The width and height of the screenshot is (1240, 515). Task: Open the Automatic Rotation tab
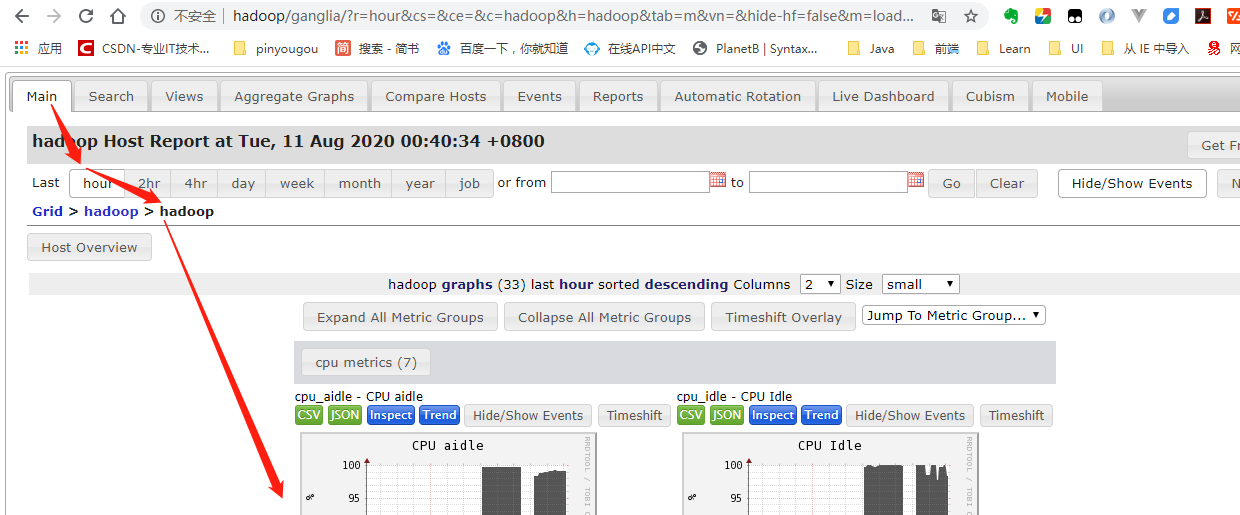point(738,96)
